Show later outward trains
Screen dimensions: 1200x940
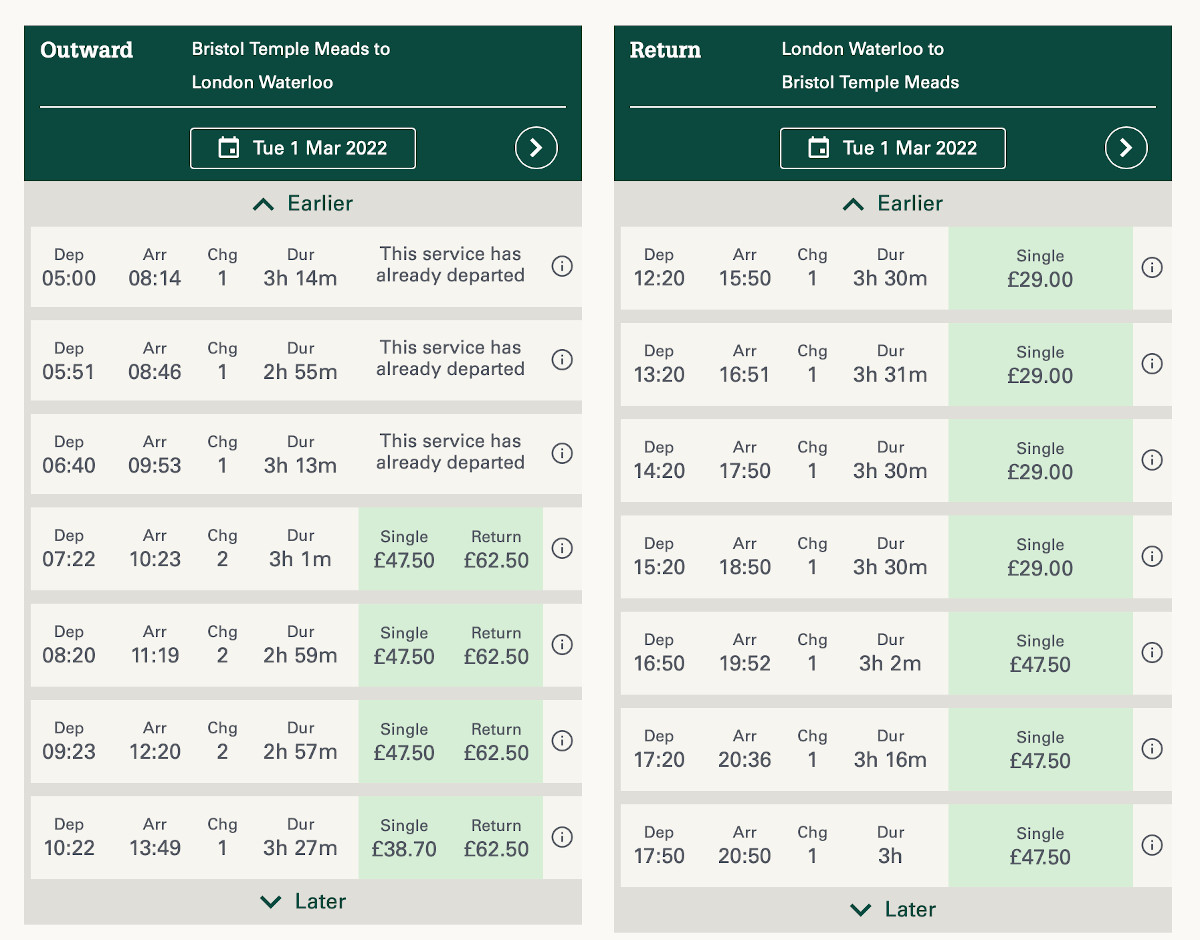(303, 902)
